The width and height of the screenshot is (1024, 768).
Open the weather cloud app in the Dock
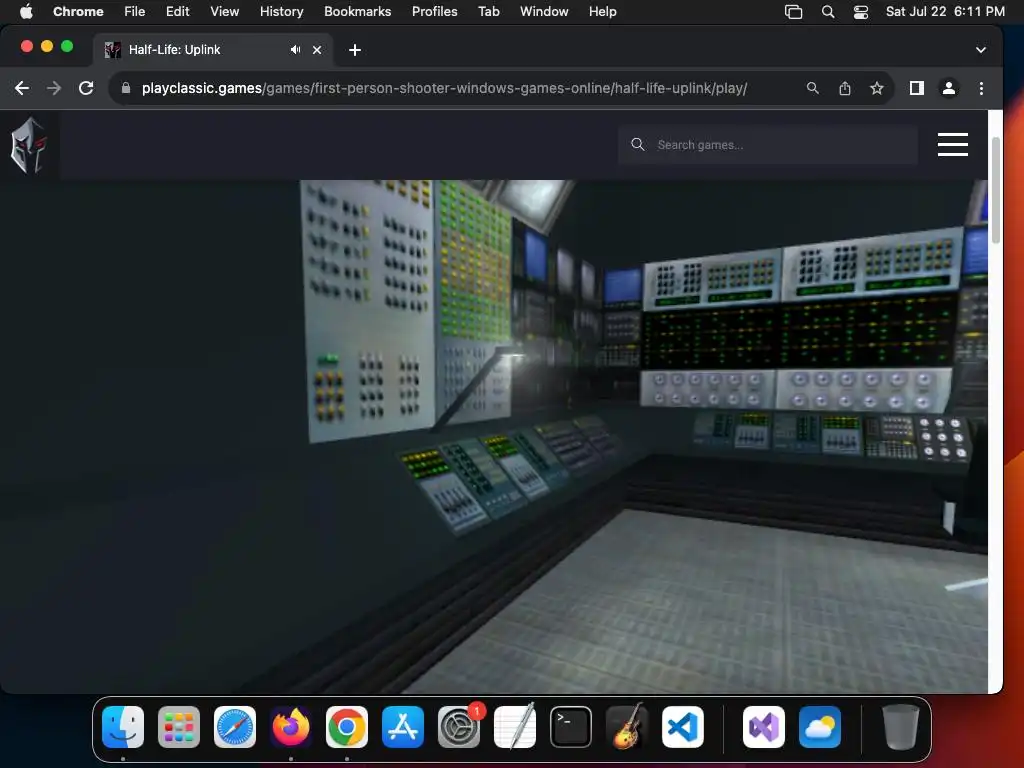click(x=820, y=727)
